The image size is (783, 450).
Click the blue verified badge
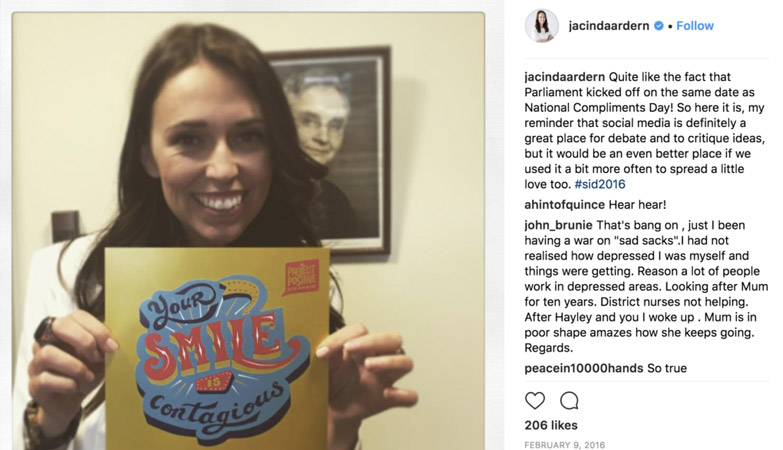659,26
